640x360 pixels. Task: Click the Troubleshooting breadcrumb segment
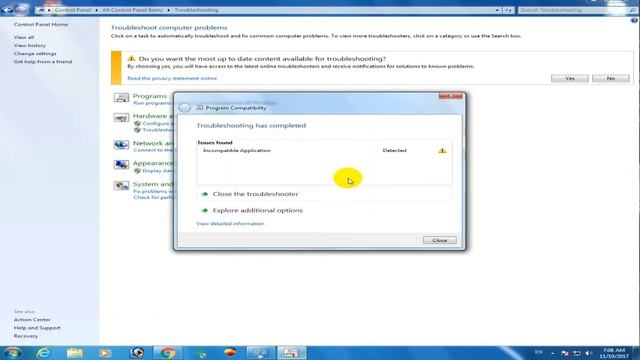tap(196, 10)
